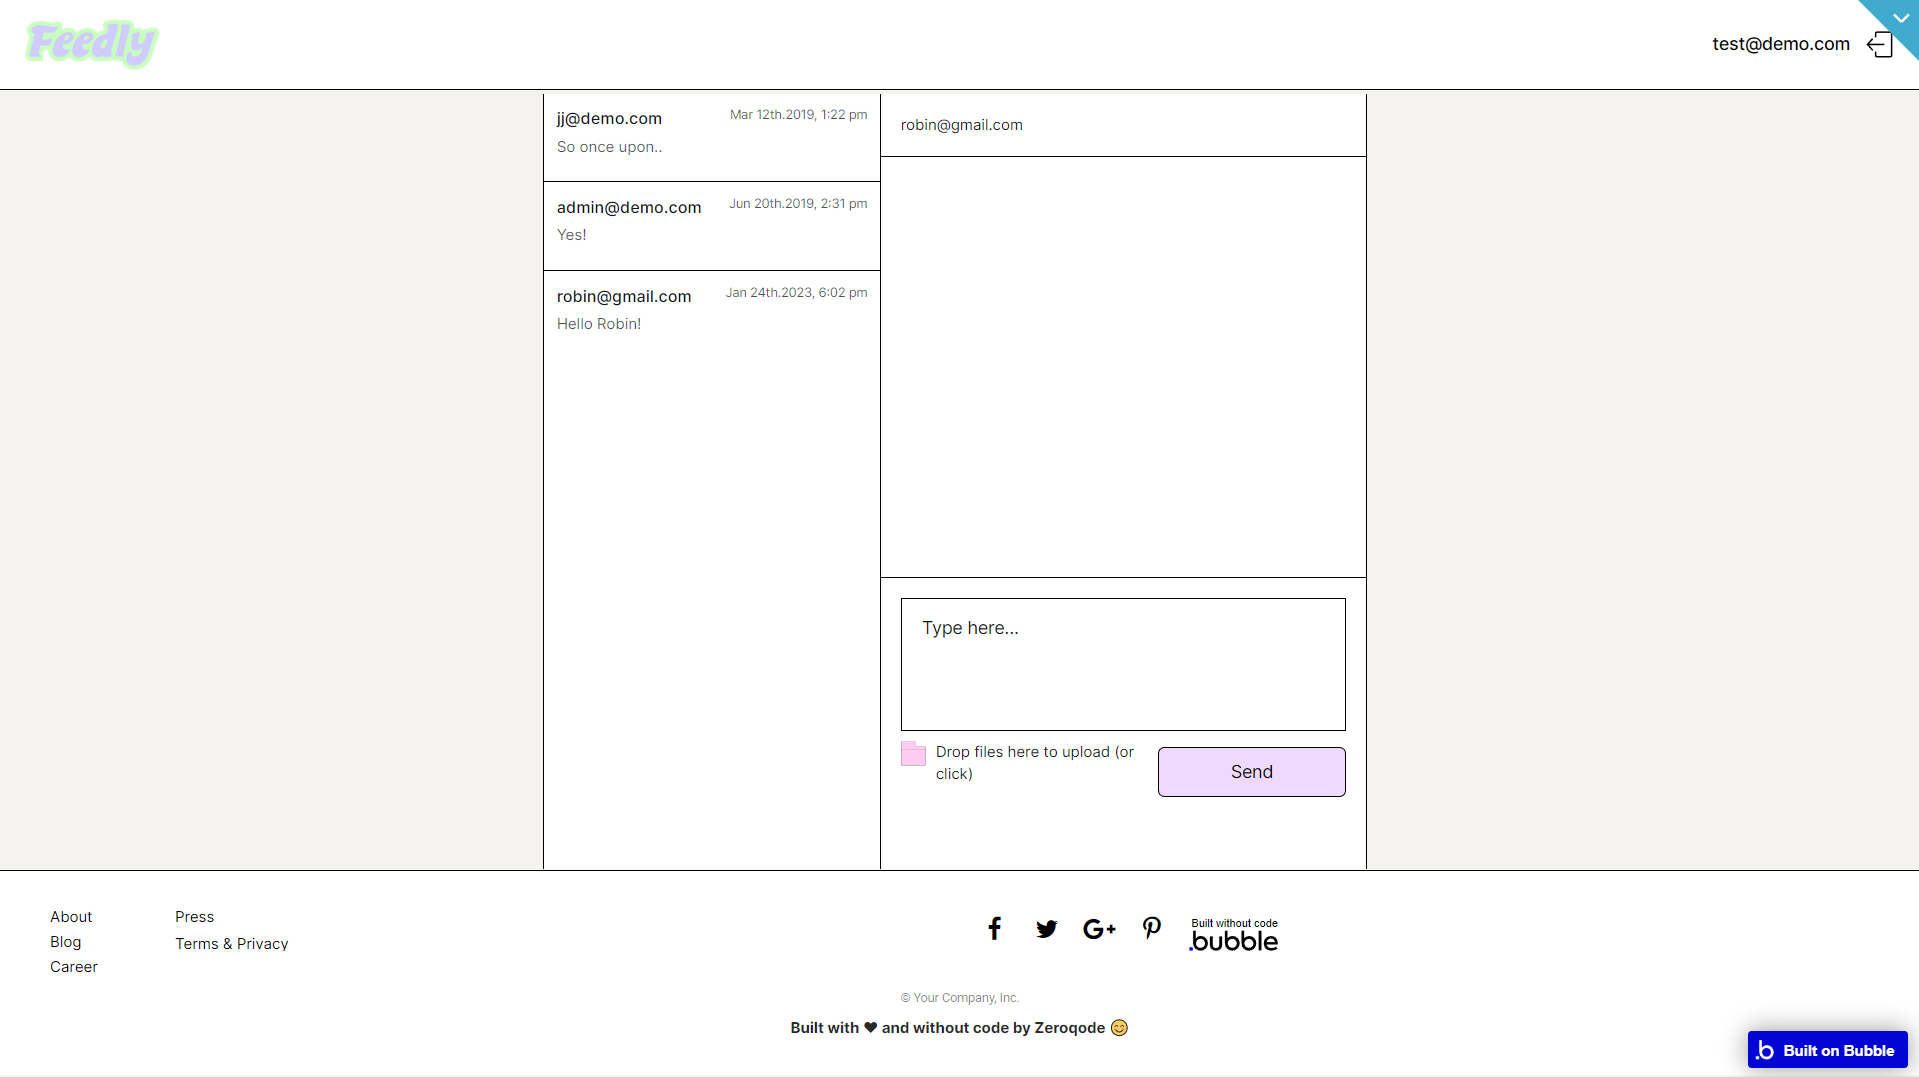1919x1077 pixels.
Task: Open the Pinterest social icon
Action: click(x=1152, y=929)
